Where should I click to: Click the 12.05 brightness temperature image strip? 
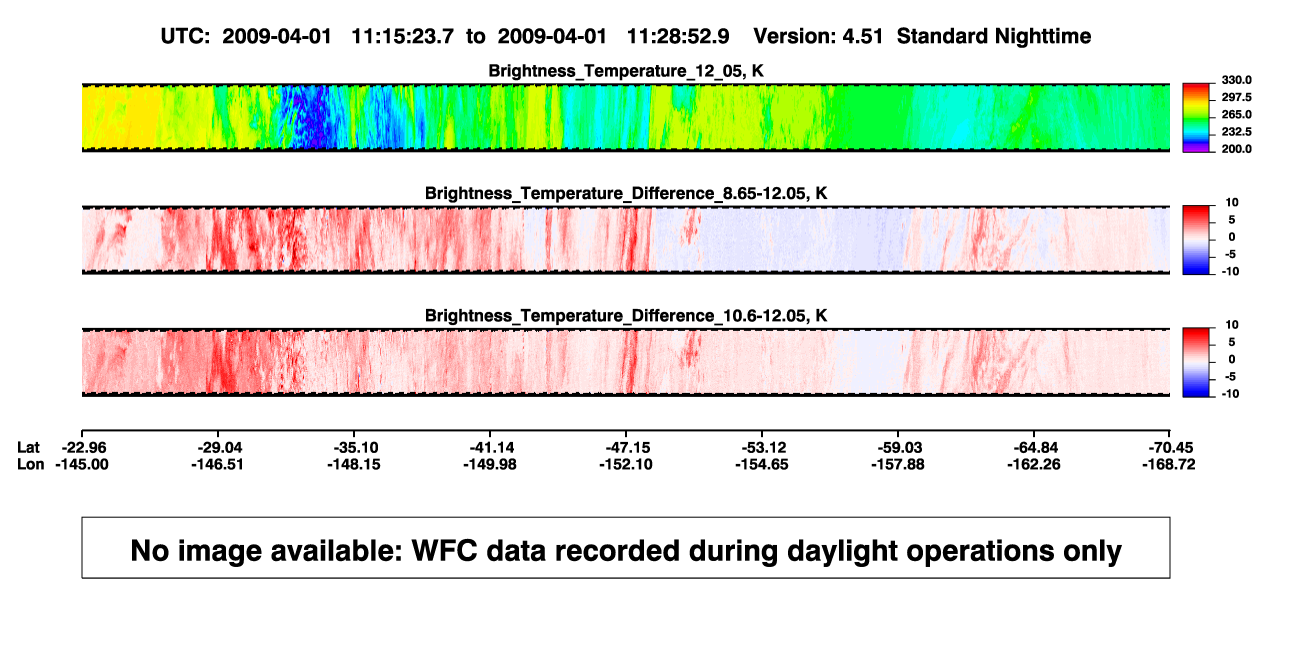[x=626, y=117]
